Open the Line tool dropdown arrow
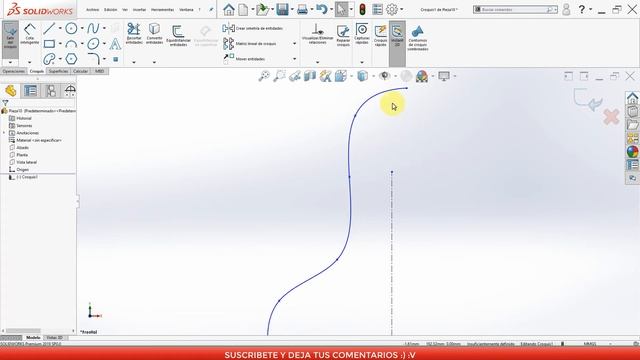Viewport: 640px width, 360px height. click(x=60, y=28)
